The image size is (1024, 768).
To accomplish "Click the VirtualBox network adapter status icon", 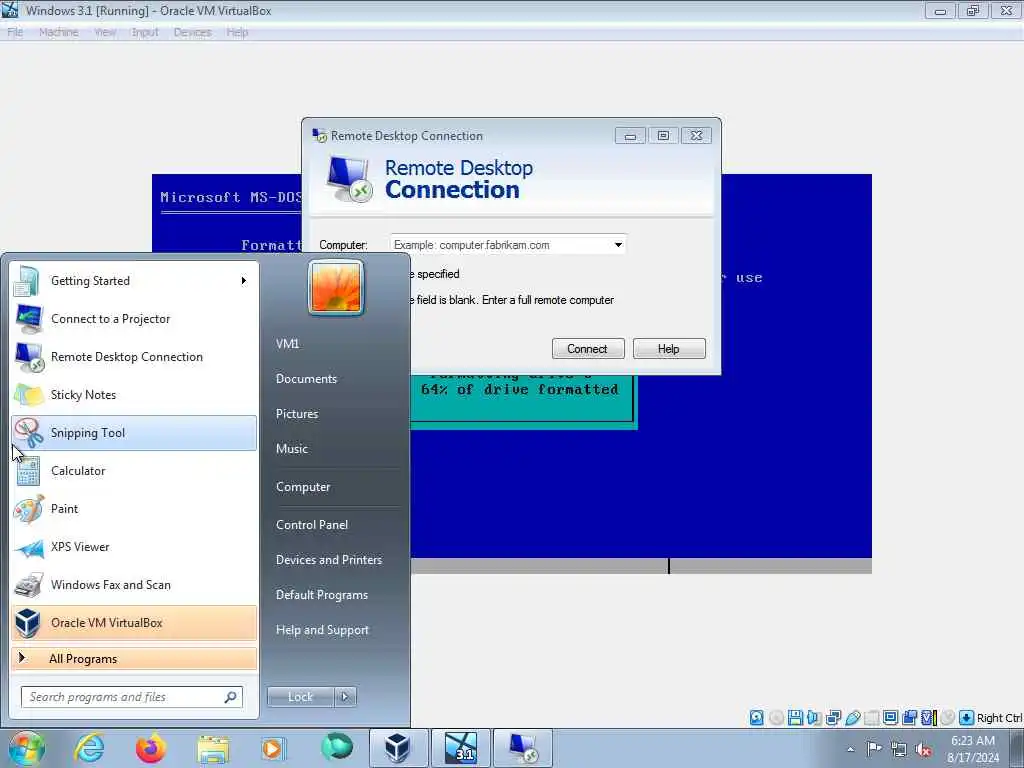I will (x=833, y=718).
